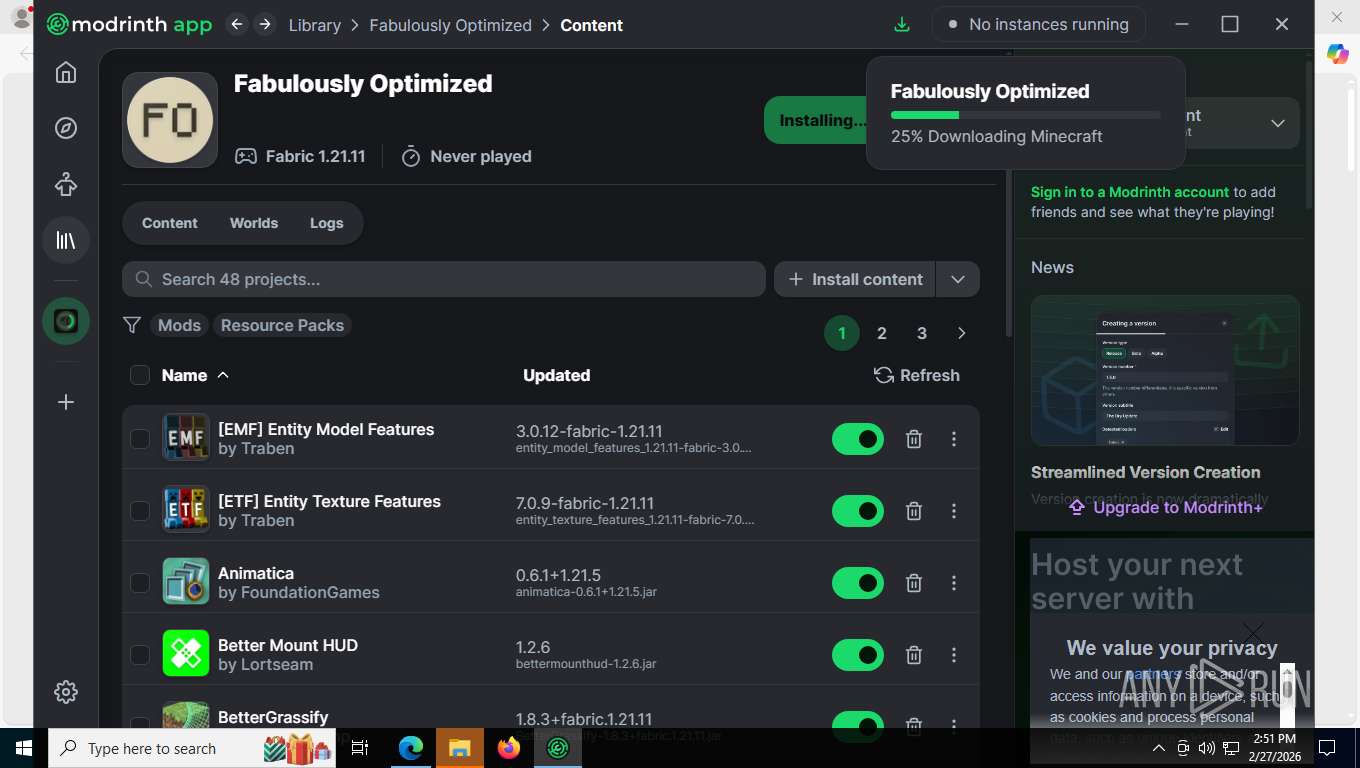Click the Windows taskbar search box

coord(191,748)
